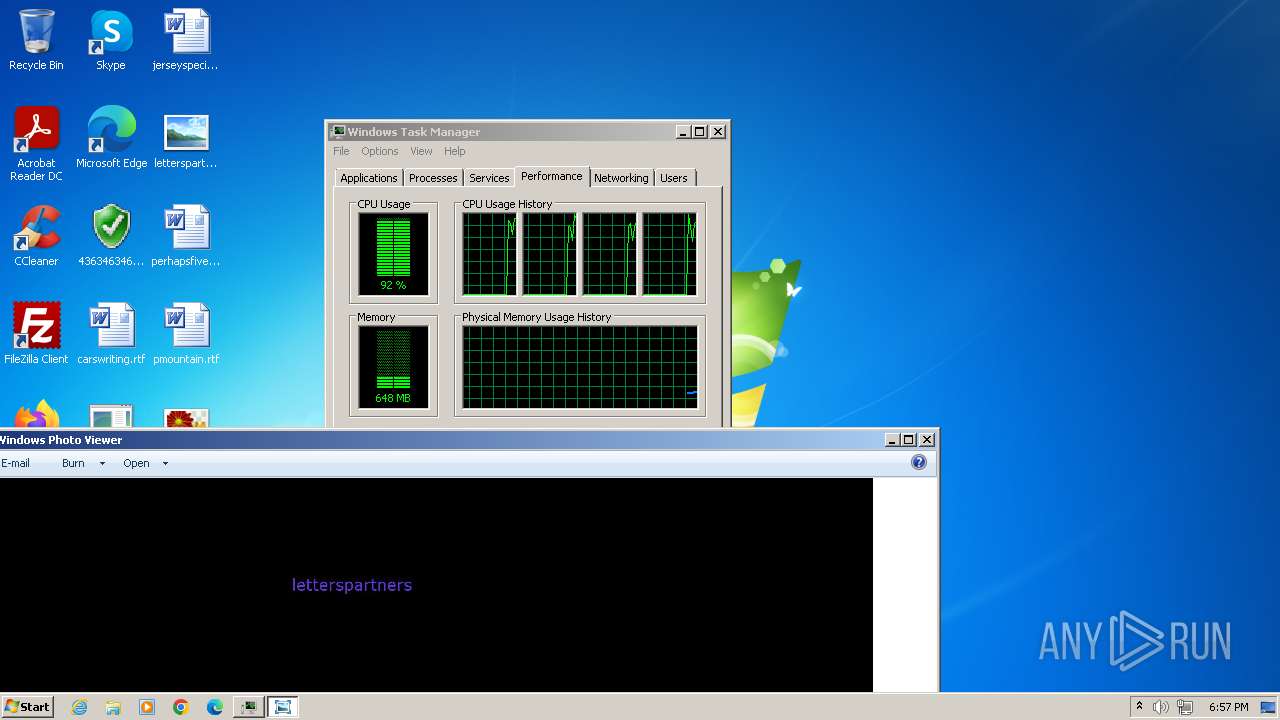Click the Memory 648 MB meter

[x=393, y=366]
